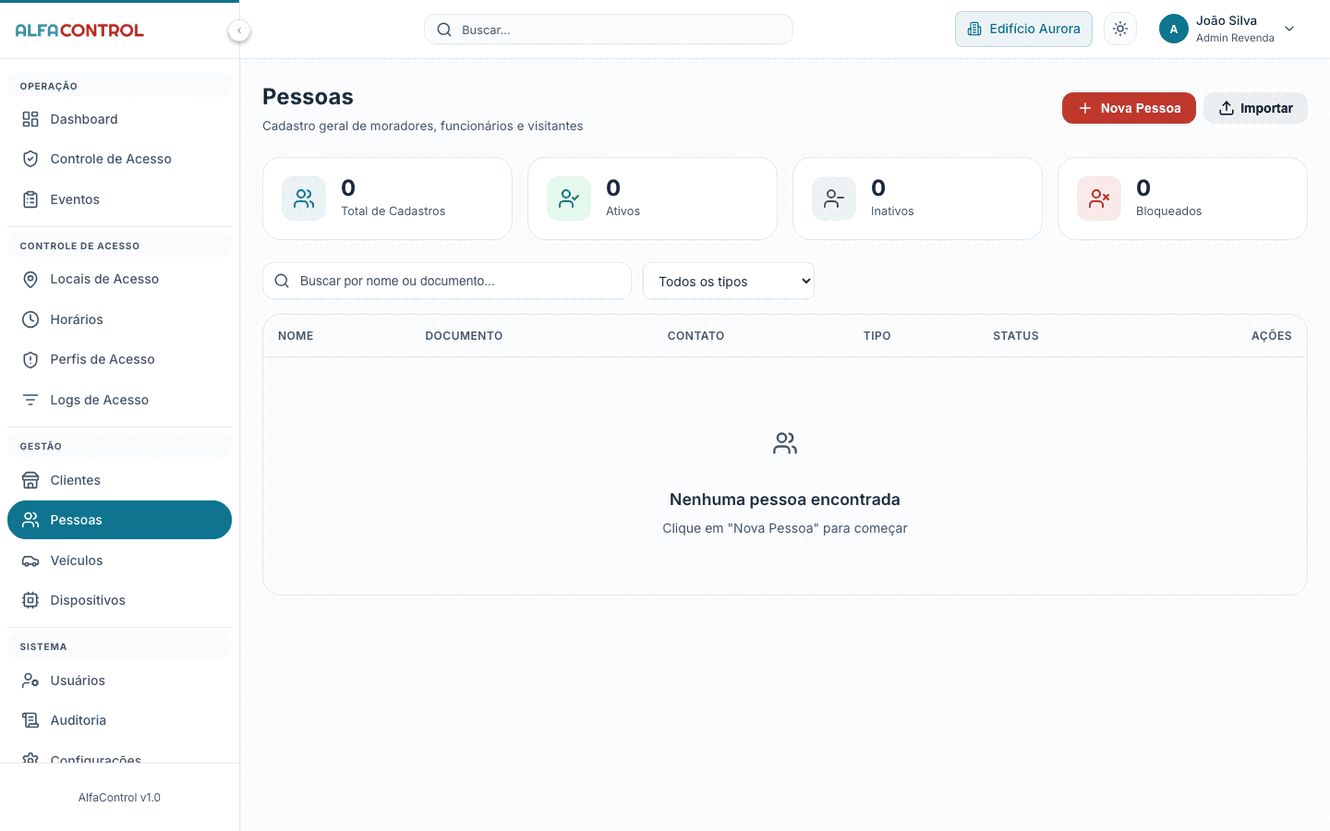Click the store icon beside Clientes
Screen dimensions: 1330x831
31,480
